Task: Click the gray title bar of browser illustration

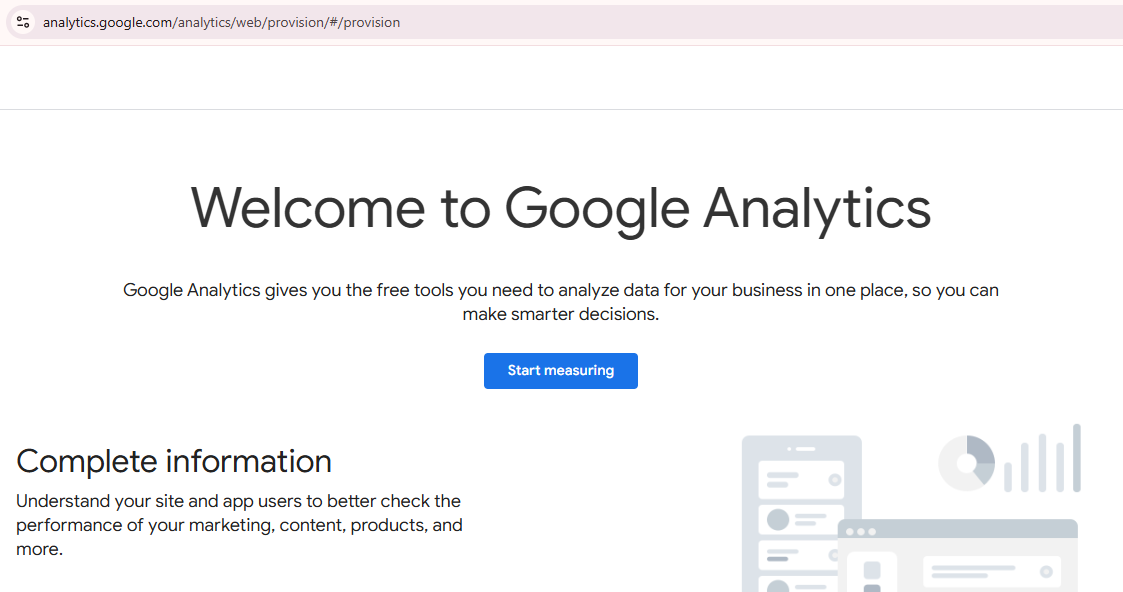Action: 958,529
